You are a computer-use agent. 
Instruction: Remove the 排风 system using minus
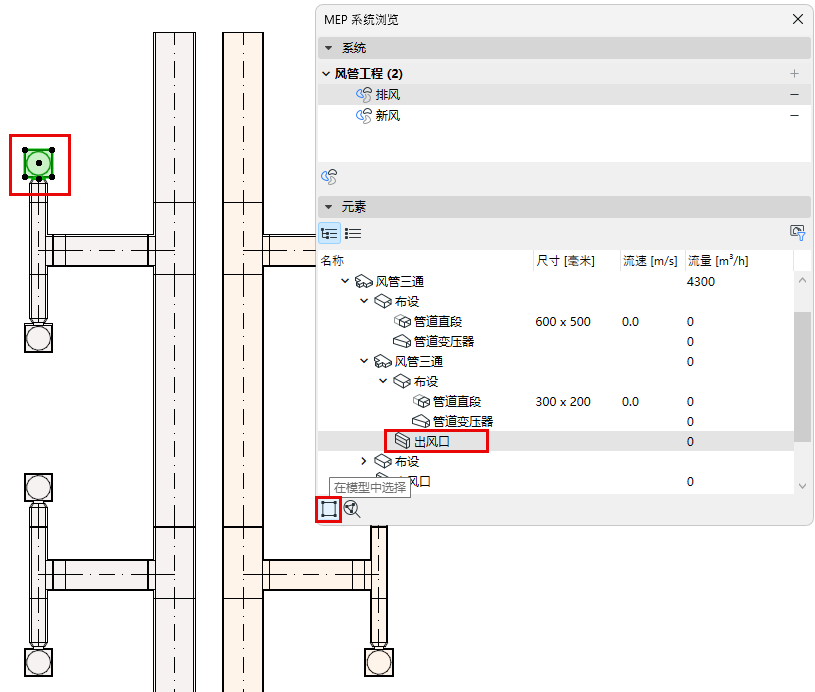tap(794, 95)
